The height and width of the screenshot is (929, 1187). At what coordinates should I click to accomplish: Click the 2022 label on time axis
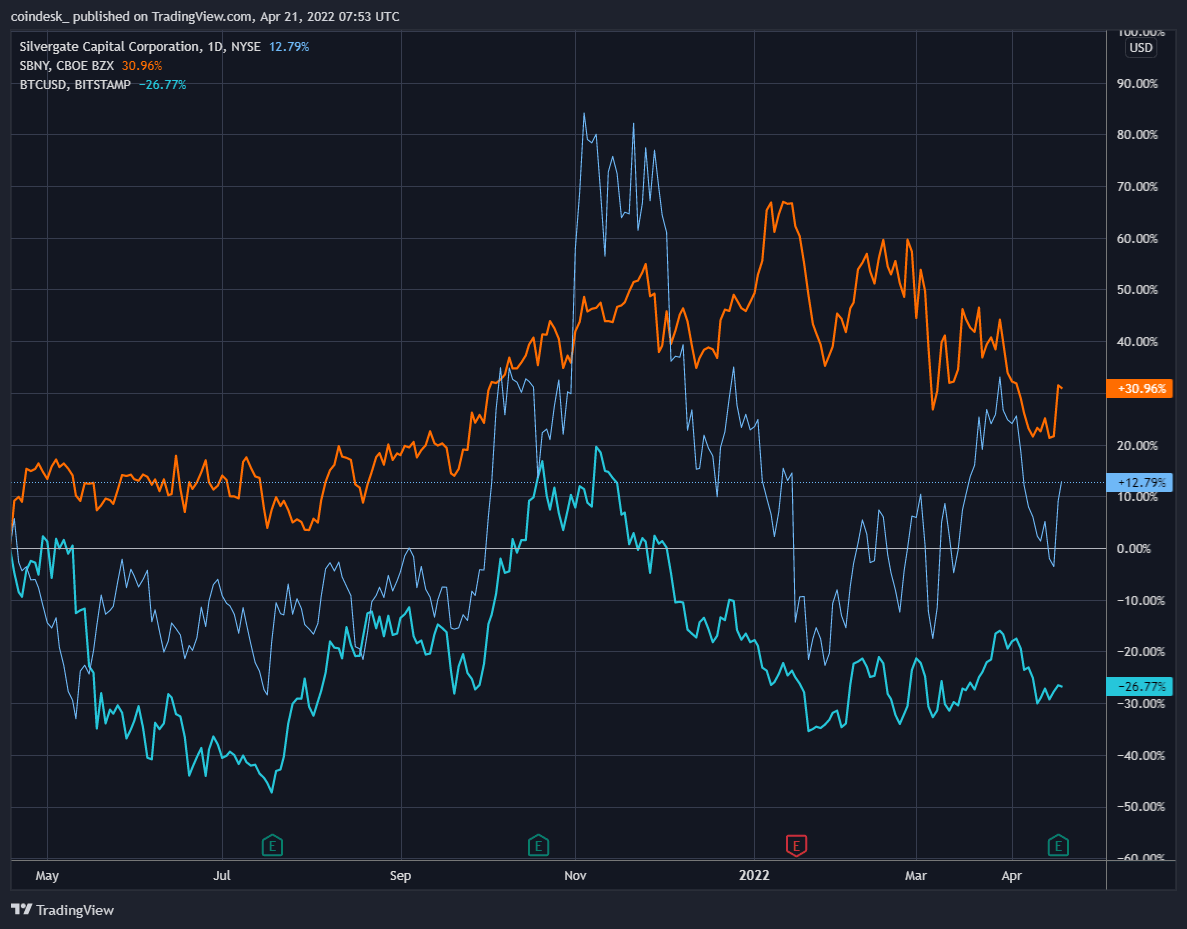tap(754, 876)
